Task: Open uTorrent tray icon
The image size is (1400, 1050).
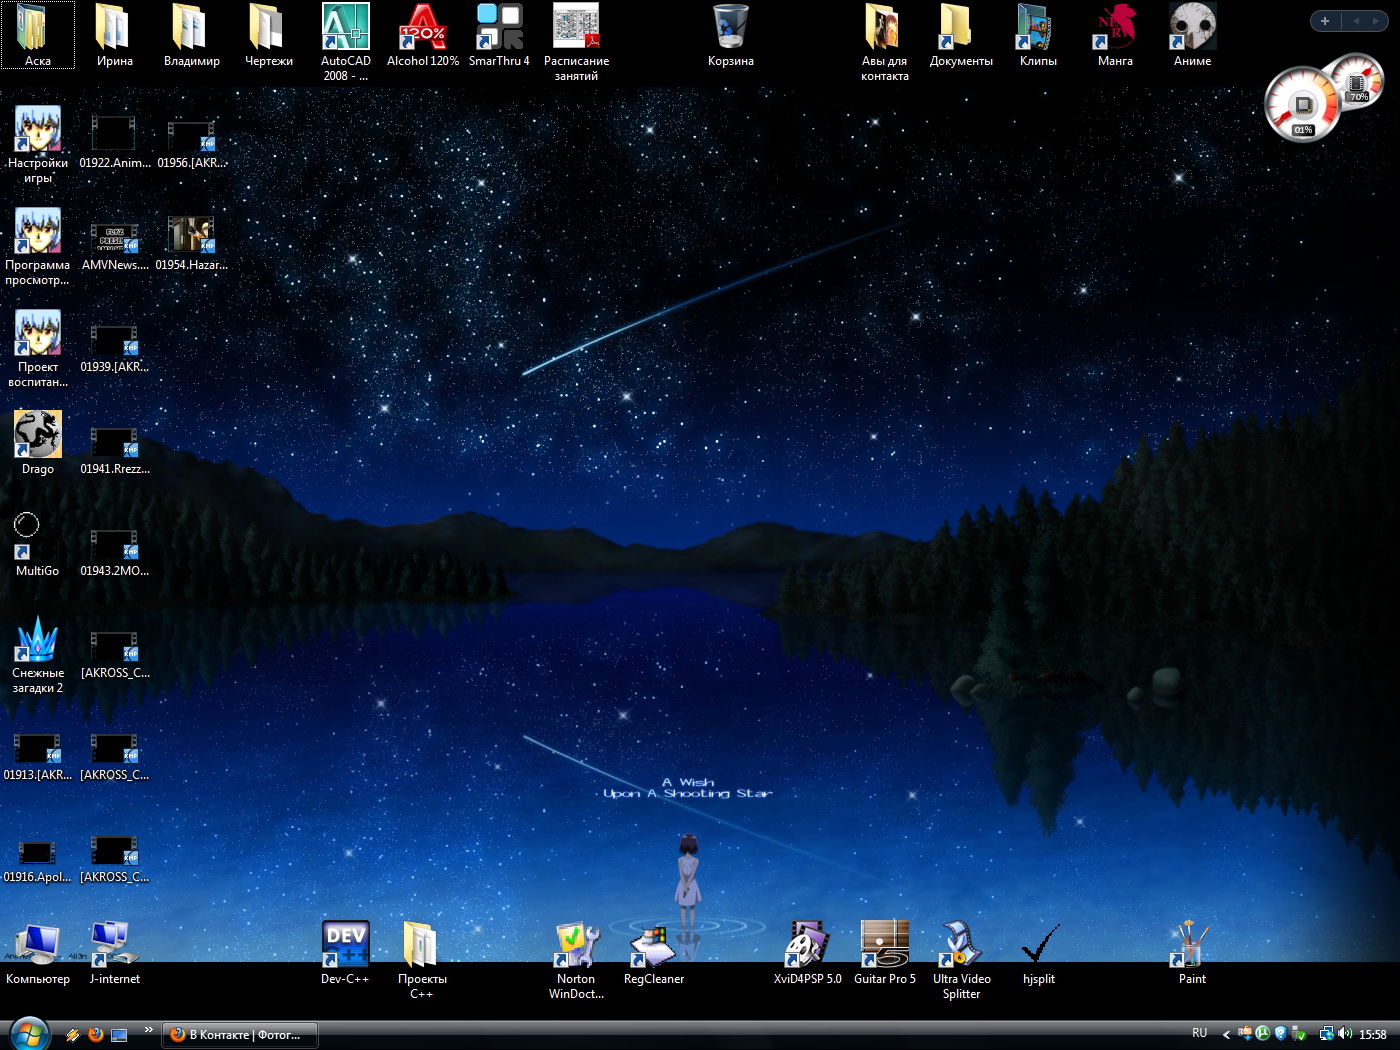Action: (1263, 1033)
